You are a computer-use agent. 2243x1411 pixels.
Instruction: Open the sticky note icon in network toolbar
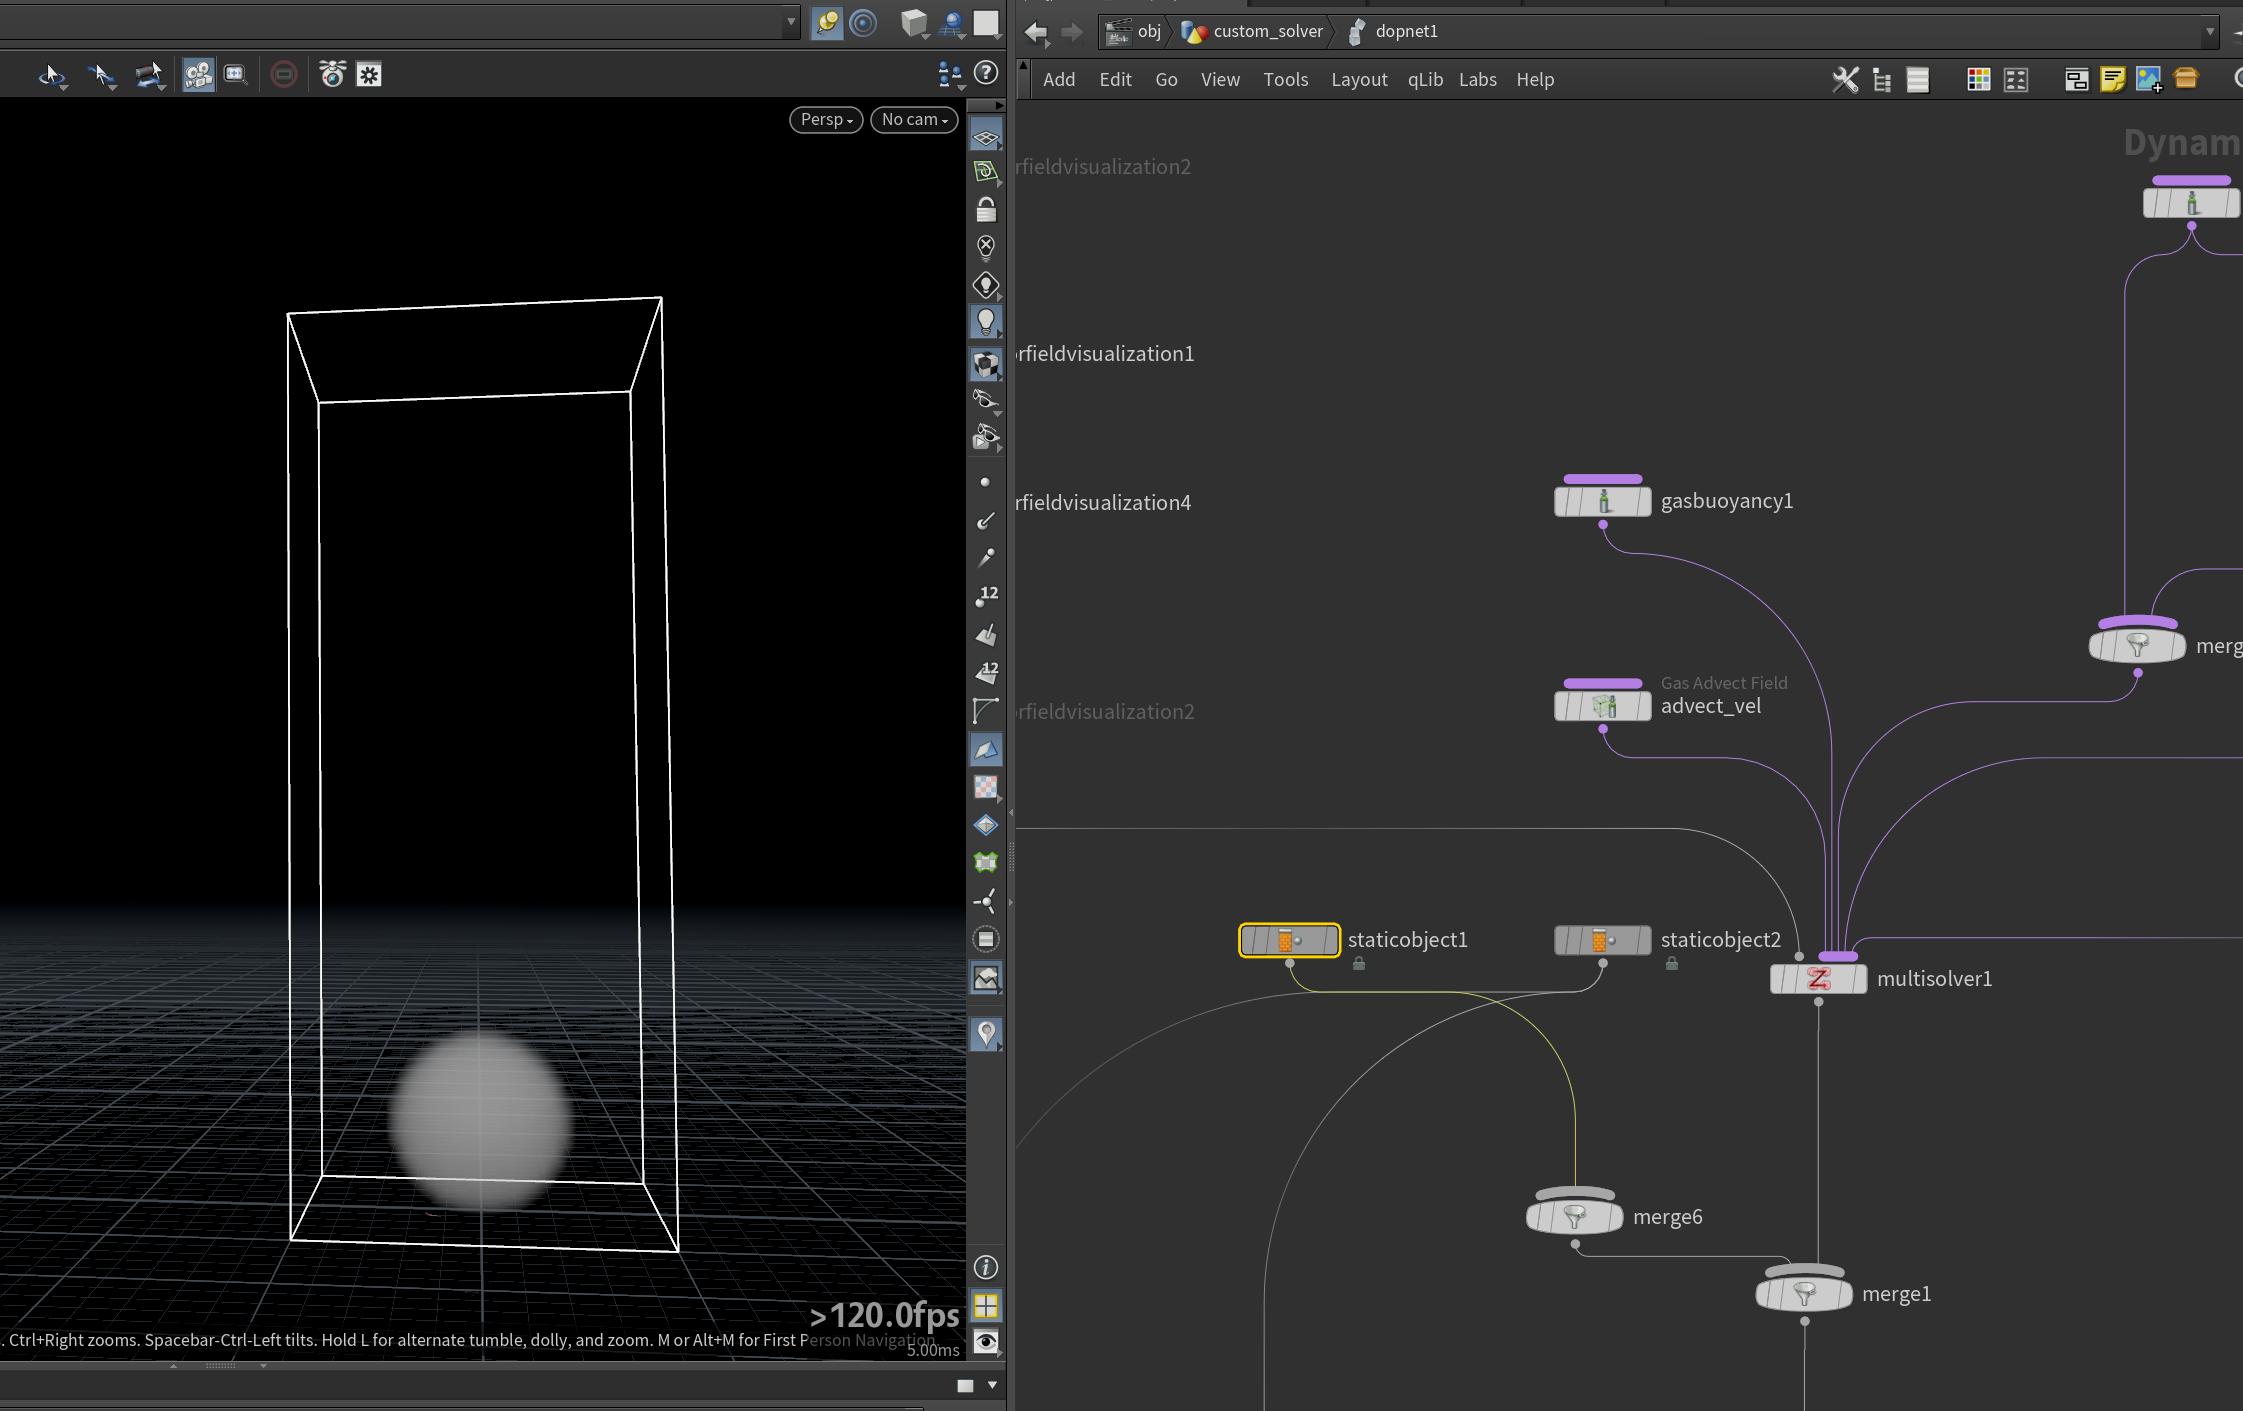[x=2112, y=79]
